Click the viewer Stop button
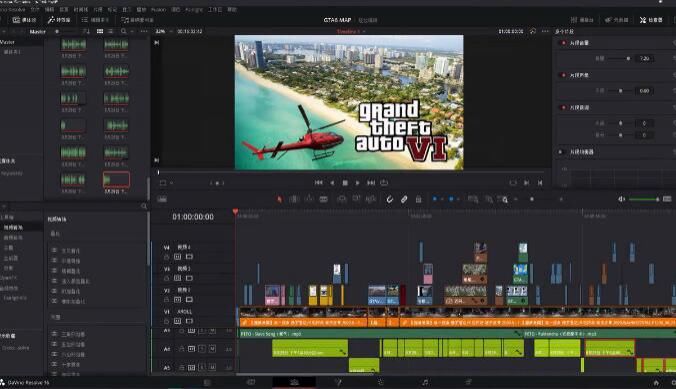 [x=345, y=183]
